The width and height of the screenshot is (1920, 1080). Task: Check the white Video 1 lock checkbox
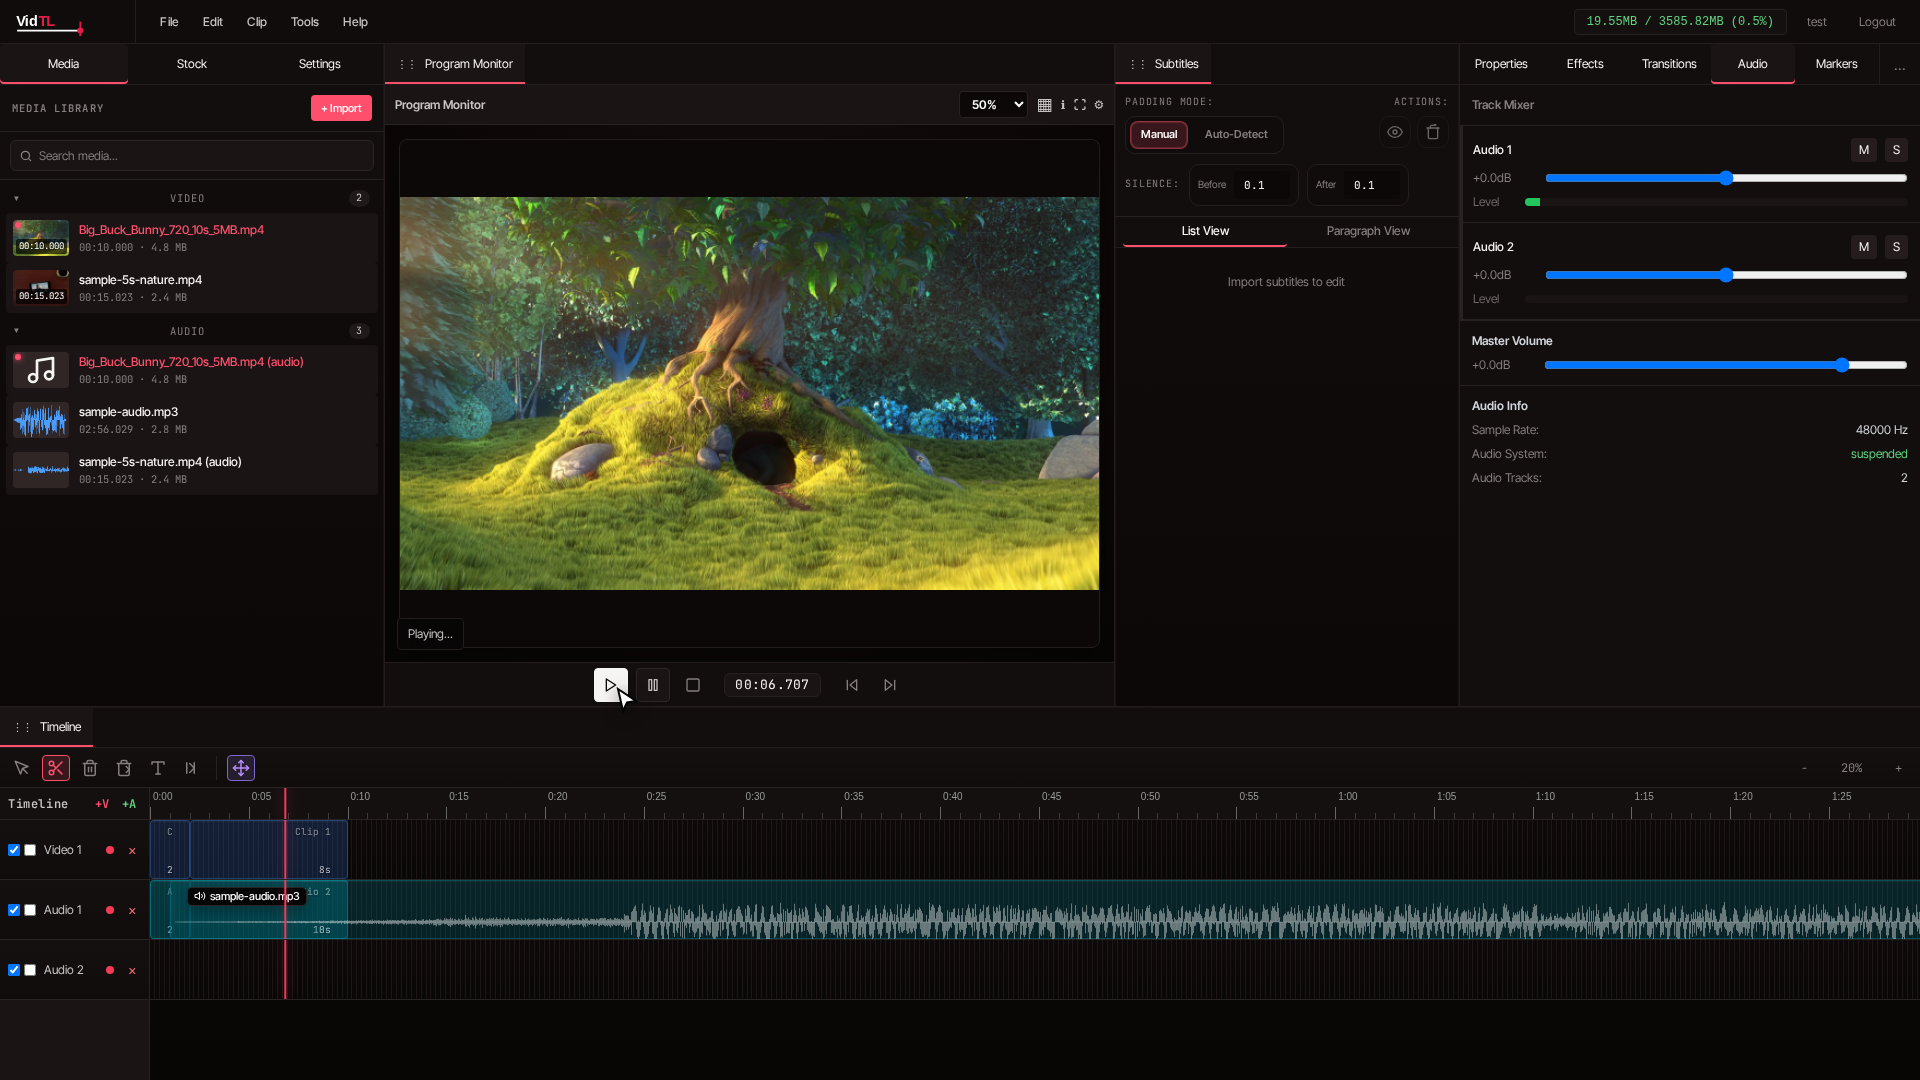coord(30,850)
